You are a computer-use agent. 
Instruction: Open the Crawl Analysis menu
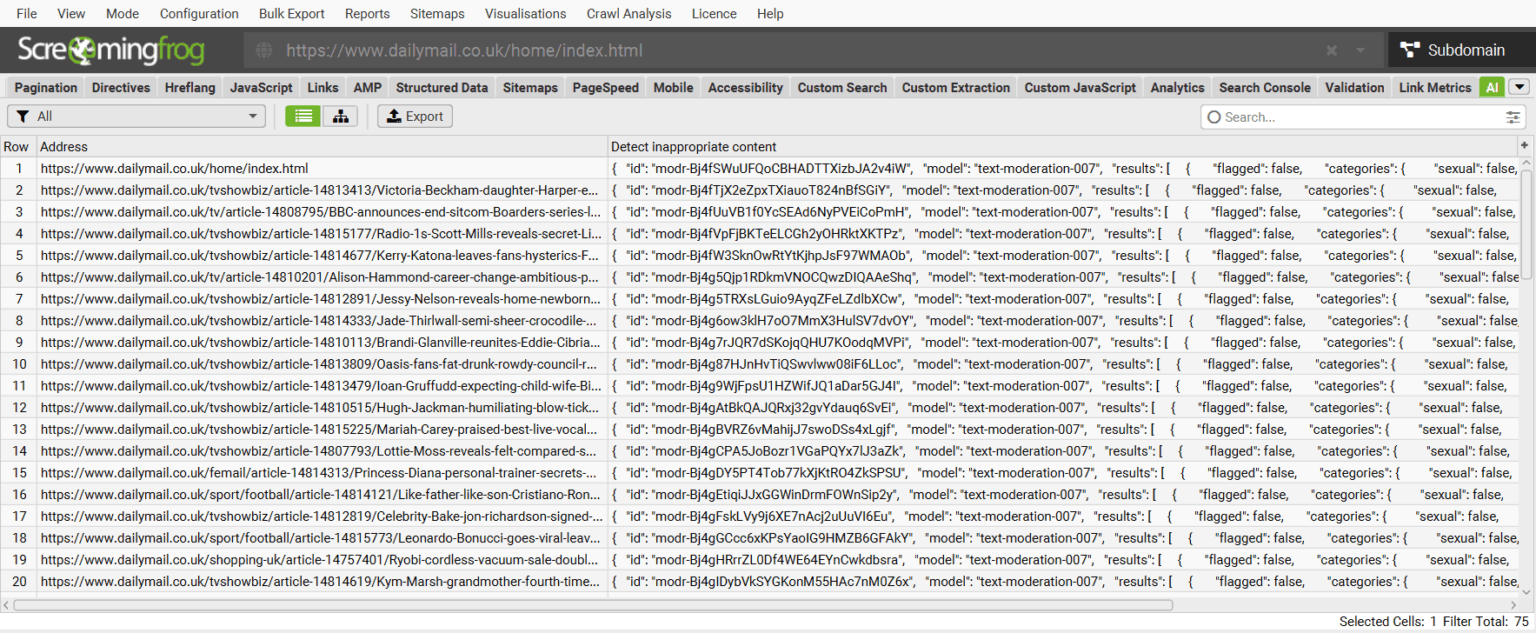[x=627, y=14]
